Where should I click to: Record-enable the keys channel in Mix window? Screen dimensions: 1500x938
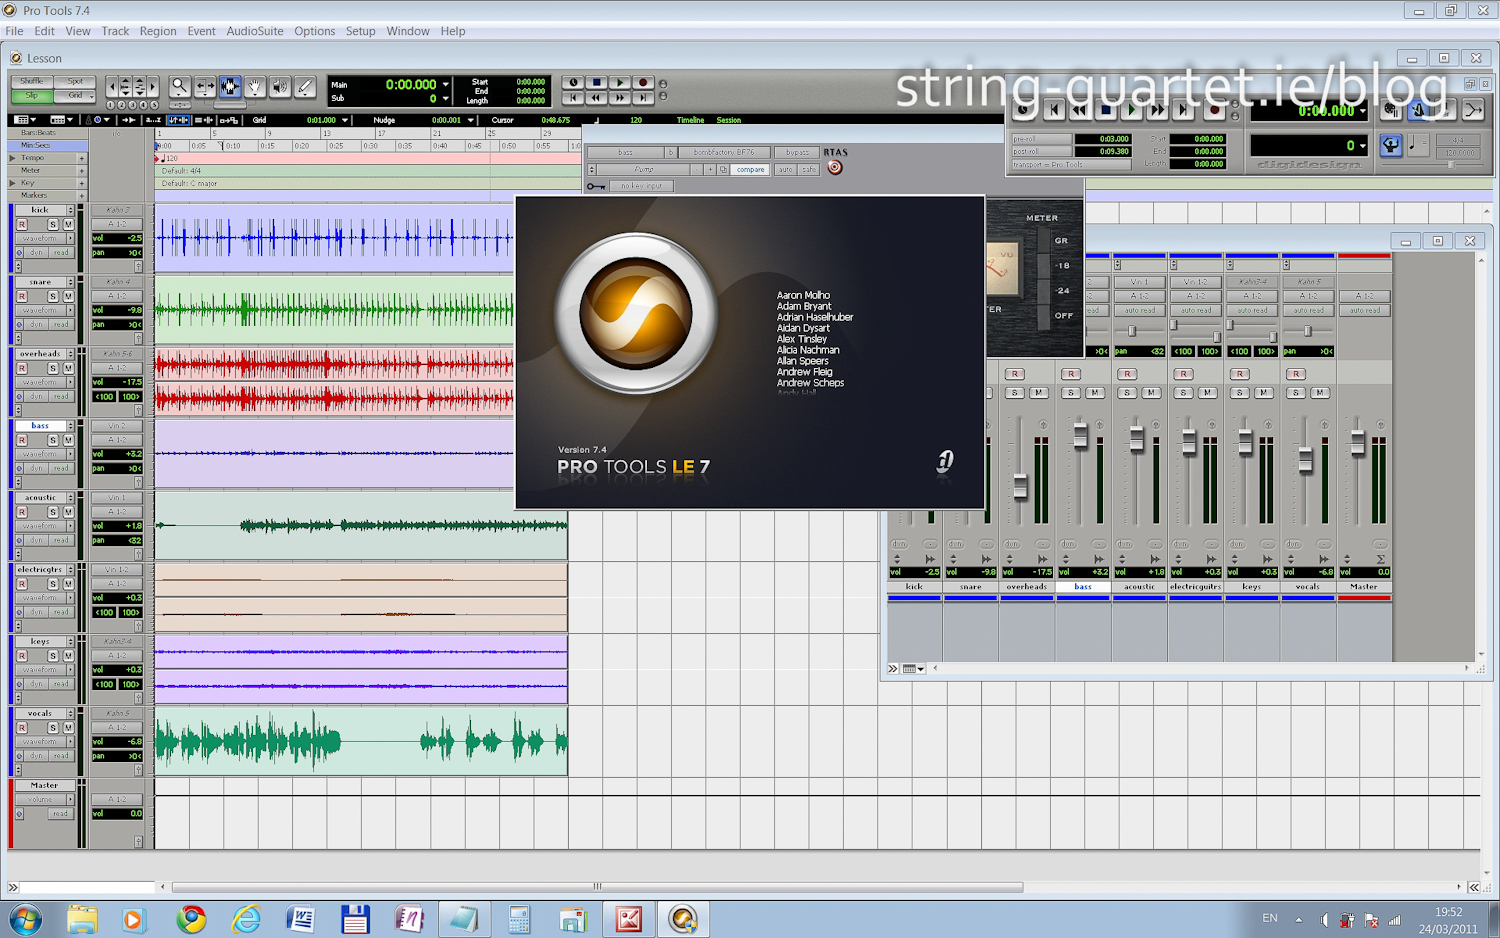point(1240,374)
